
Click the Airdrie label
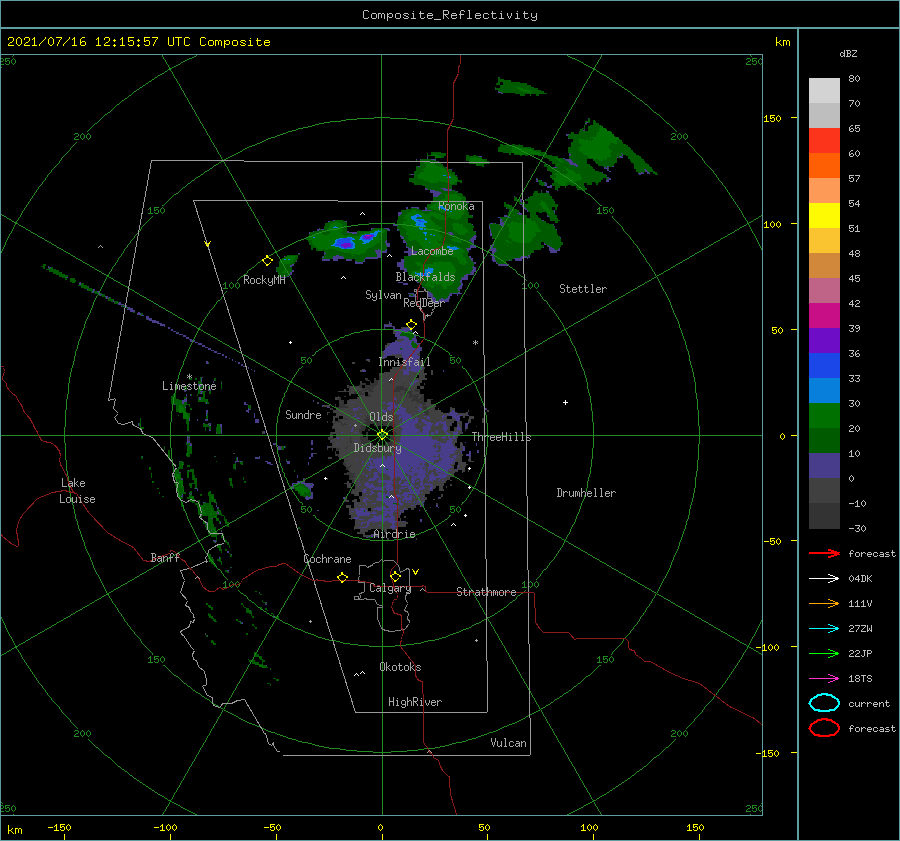pos(394,534)
